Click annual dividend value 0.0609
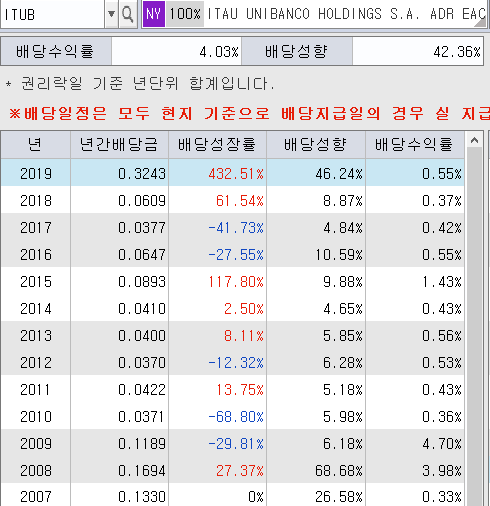 click(142, 201)
